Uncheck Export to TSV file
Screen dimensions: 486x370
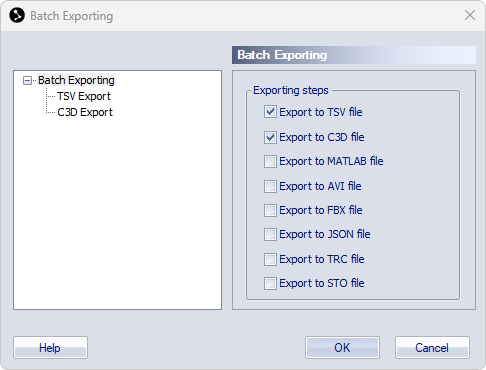pos(270,112)
